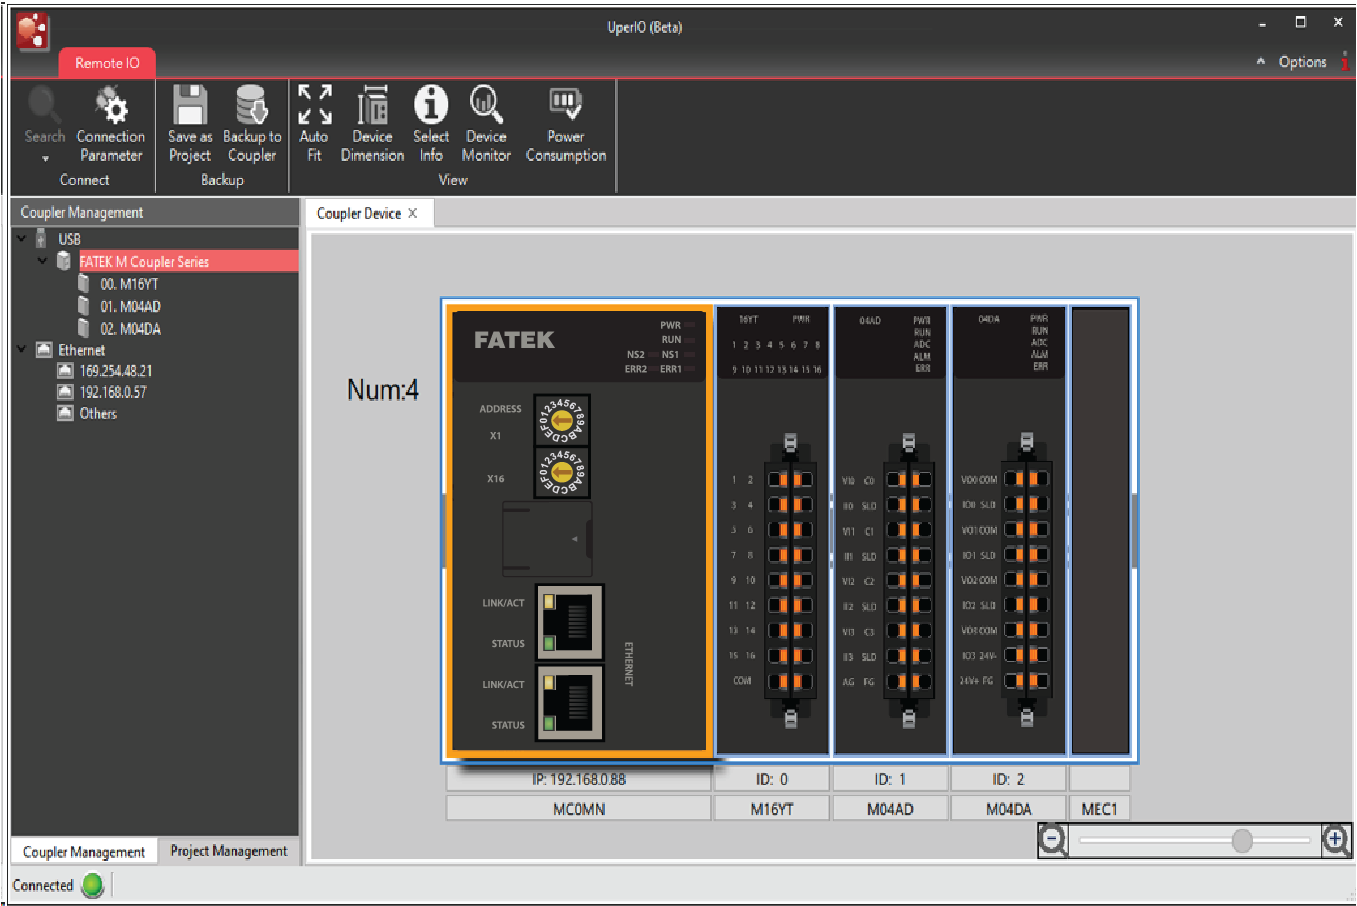Select the M04AD module image
This screenshot has height=906, width=1357.
[x=890, y=530]
